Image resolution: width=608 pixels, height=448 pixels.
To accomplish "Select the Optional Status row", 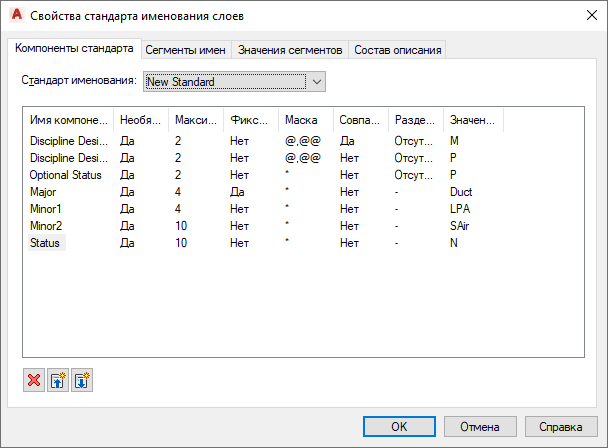I will click(x=64, y=175).
